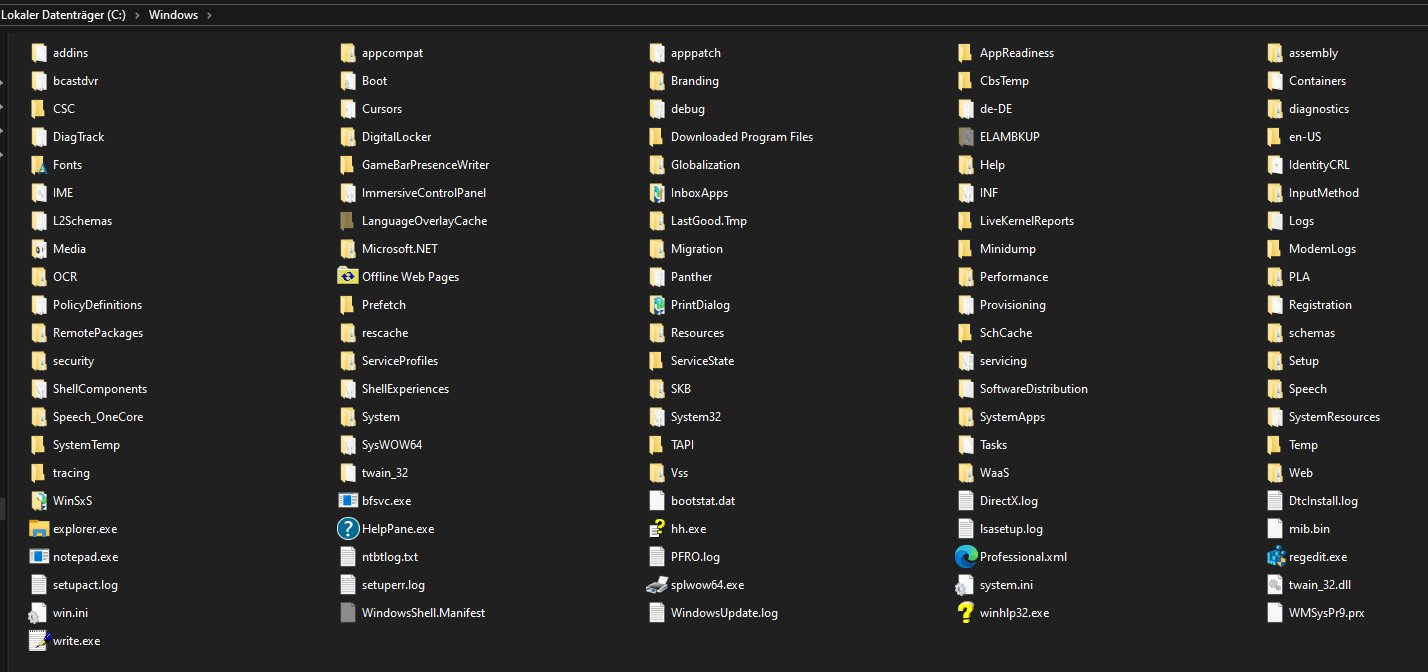Viewport: 1428px width, 672px height.
Task: Select the splwow64.exe printer icon
Action: tap(656, 585)
